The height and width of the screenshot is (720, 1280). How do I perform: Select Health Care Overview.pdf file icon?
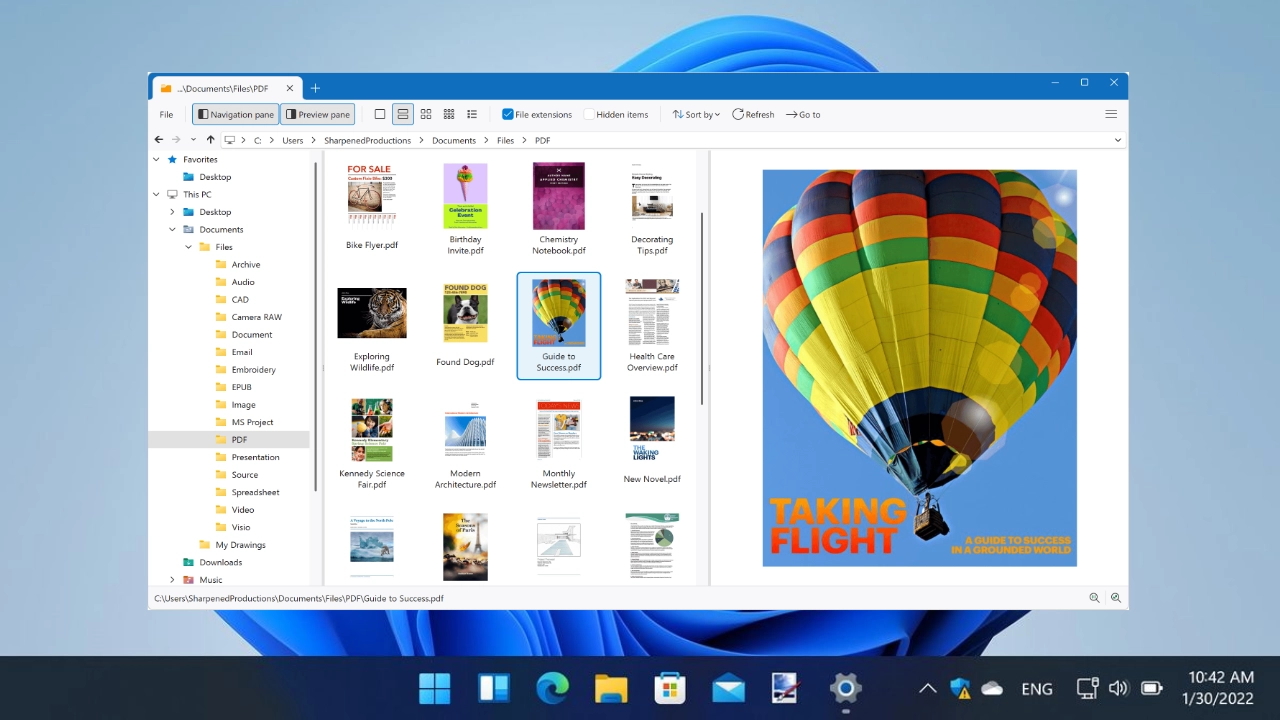[652, 312]
